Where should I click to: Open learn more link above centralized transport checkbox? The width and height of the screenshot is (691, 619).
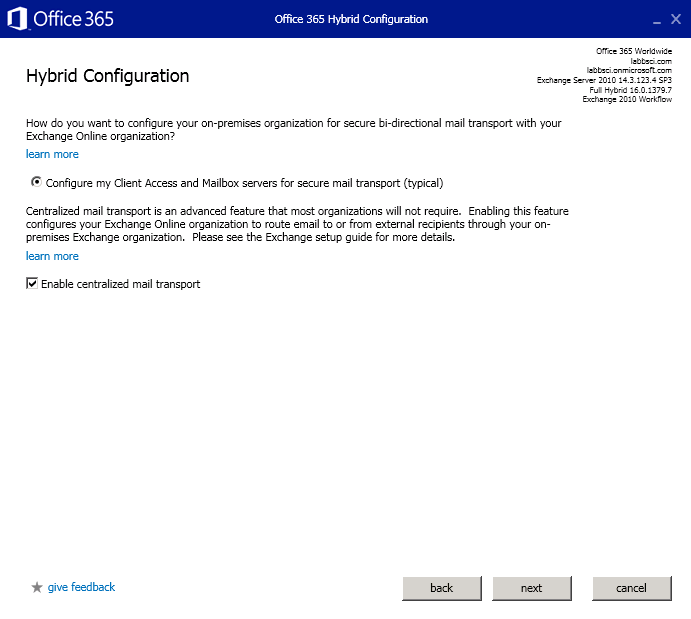point(52,256)
